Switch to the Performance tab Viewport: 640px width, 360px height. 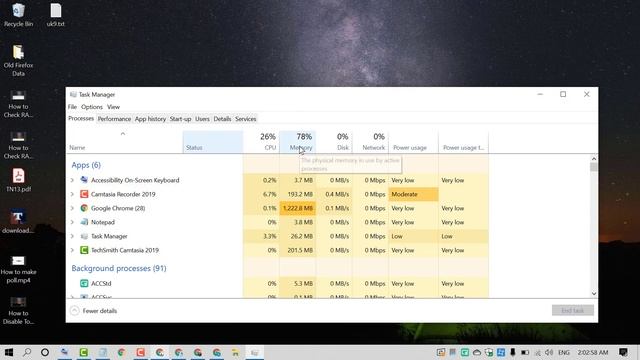[114, 119]
